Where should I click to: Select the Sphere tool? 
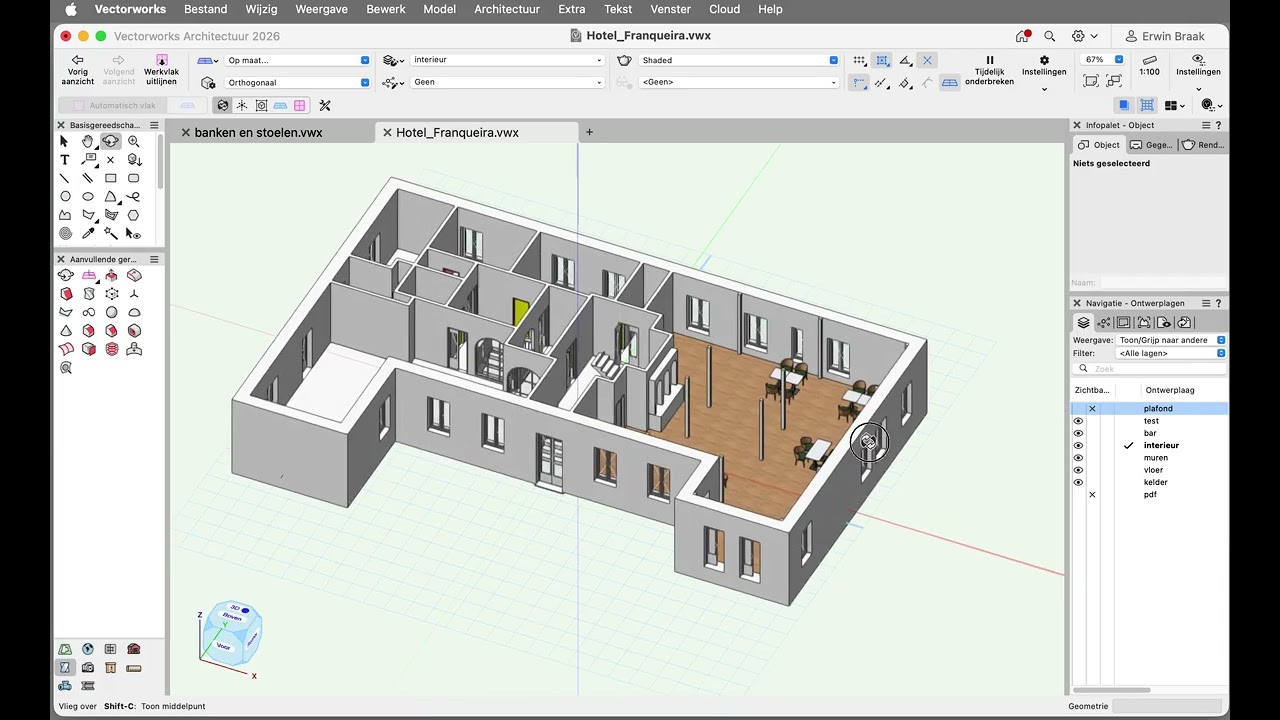(111, 312)
